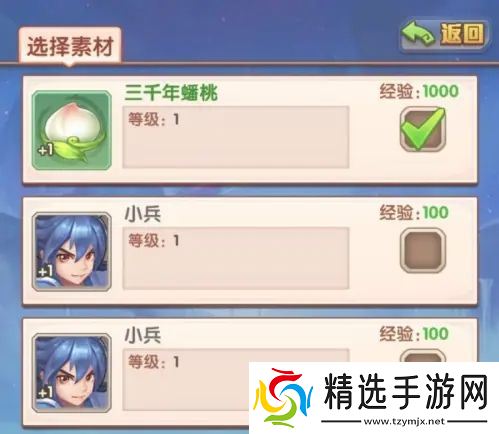Open the www.tzymjx.net link
This screenshot has width=499, height=434.
point(404,421)
